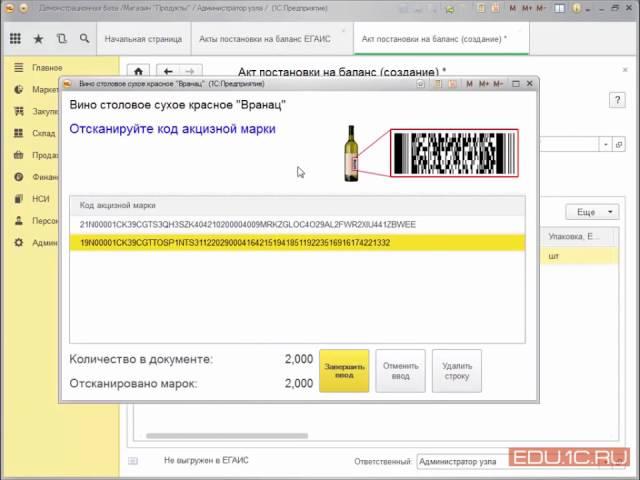Viewport: 640px width, 480px height.
Task: Open search magnifier icon
Action: pyautogui.click(x=84, y=39)
